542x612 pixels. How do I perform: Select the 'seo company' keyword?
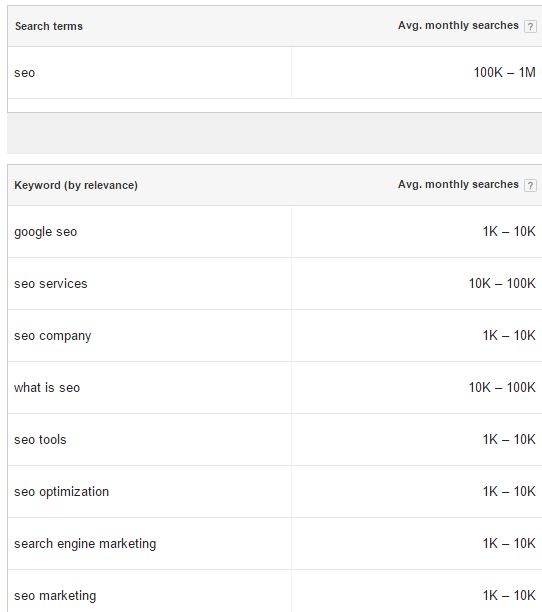pyautogui.click(x=53, y=336)
